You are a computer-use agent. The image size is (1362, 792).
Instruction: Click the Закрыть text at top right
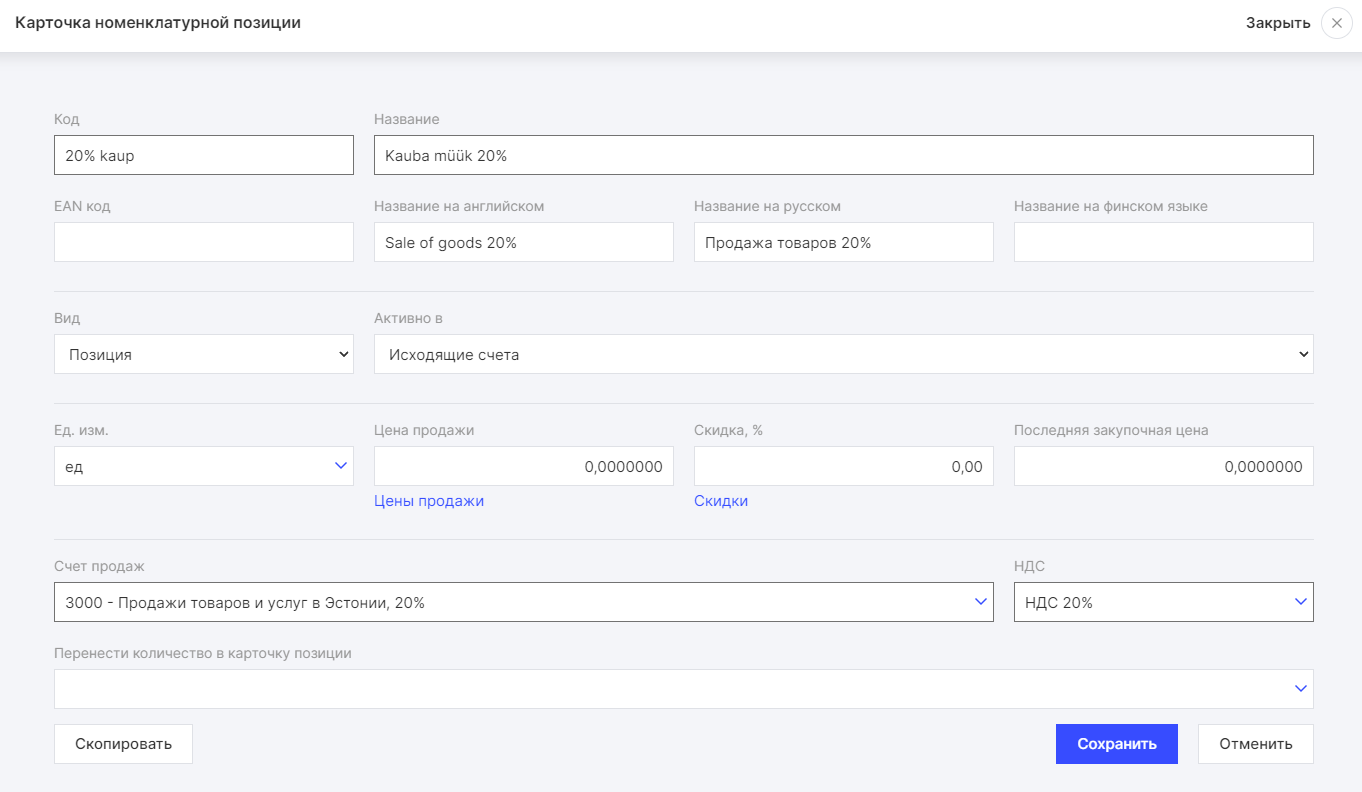click(1277, 23)
